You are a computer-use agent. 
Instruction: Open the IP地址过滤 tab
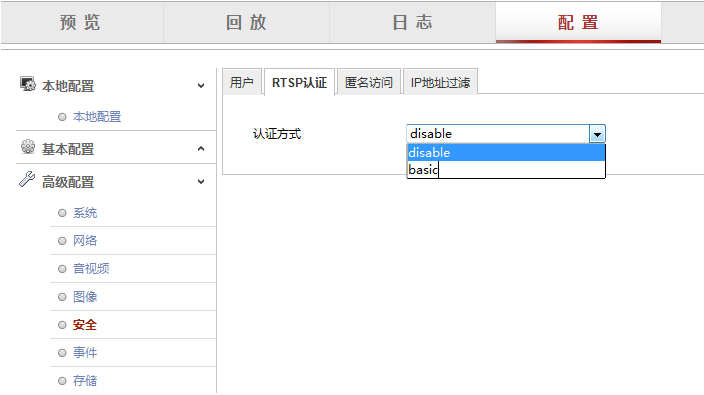(x=440, y=82)
